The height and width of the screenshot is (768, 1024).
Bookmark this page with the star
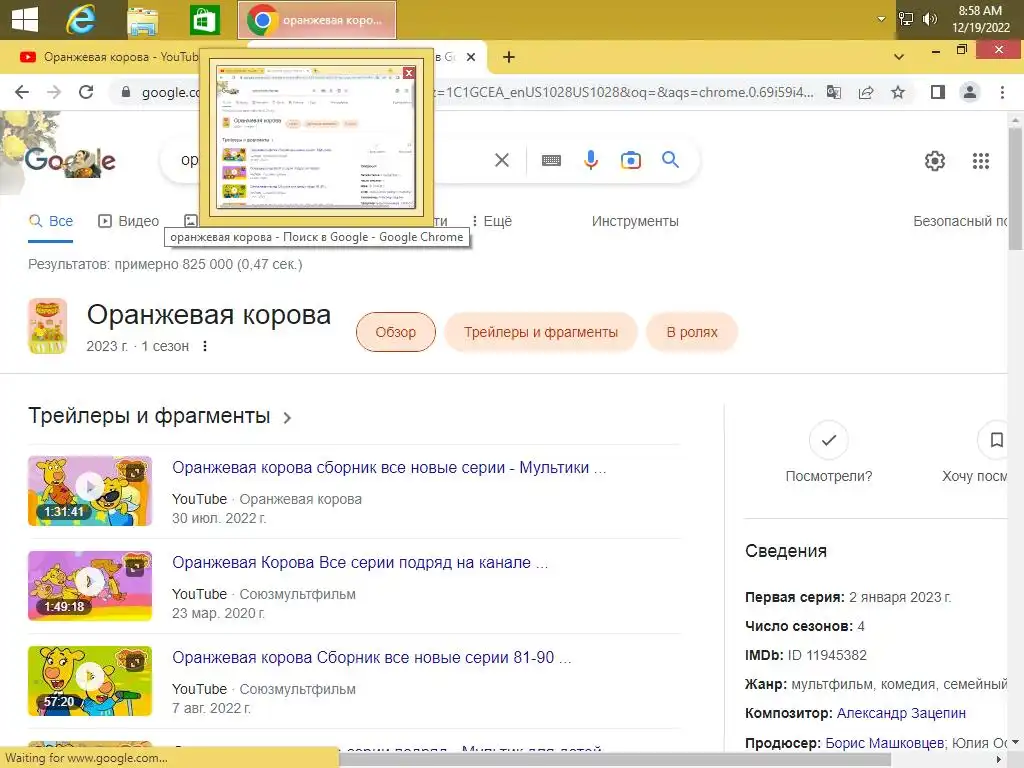[898, 92]
